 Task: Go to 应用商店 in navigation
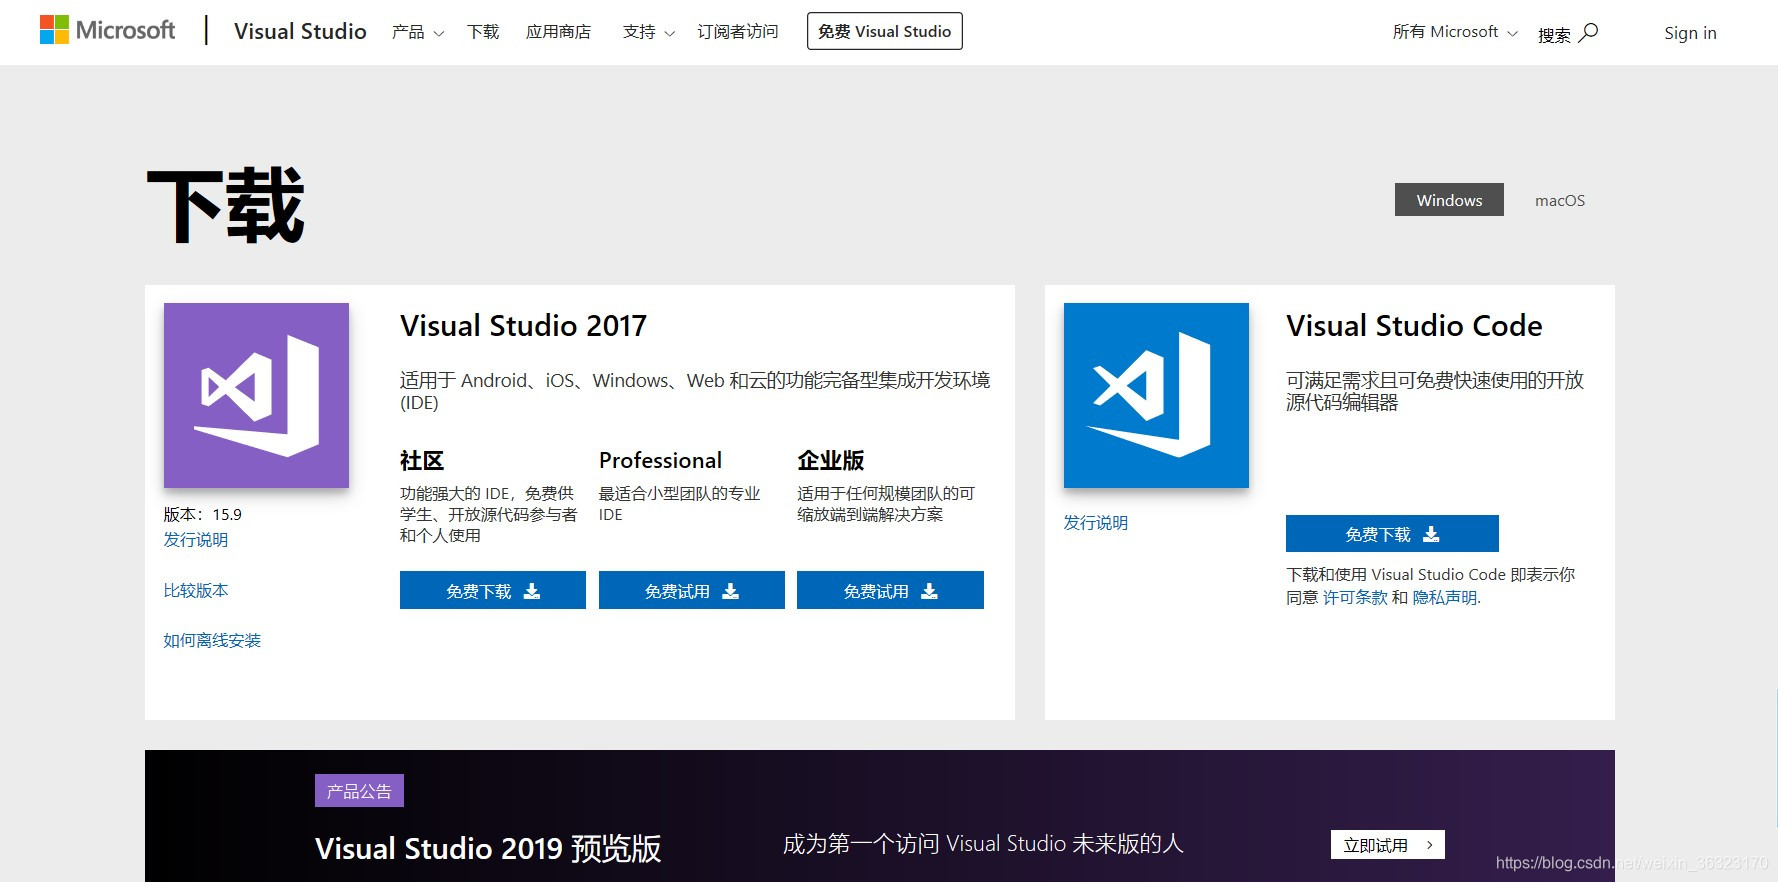(x=558, y=32)
